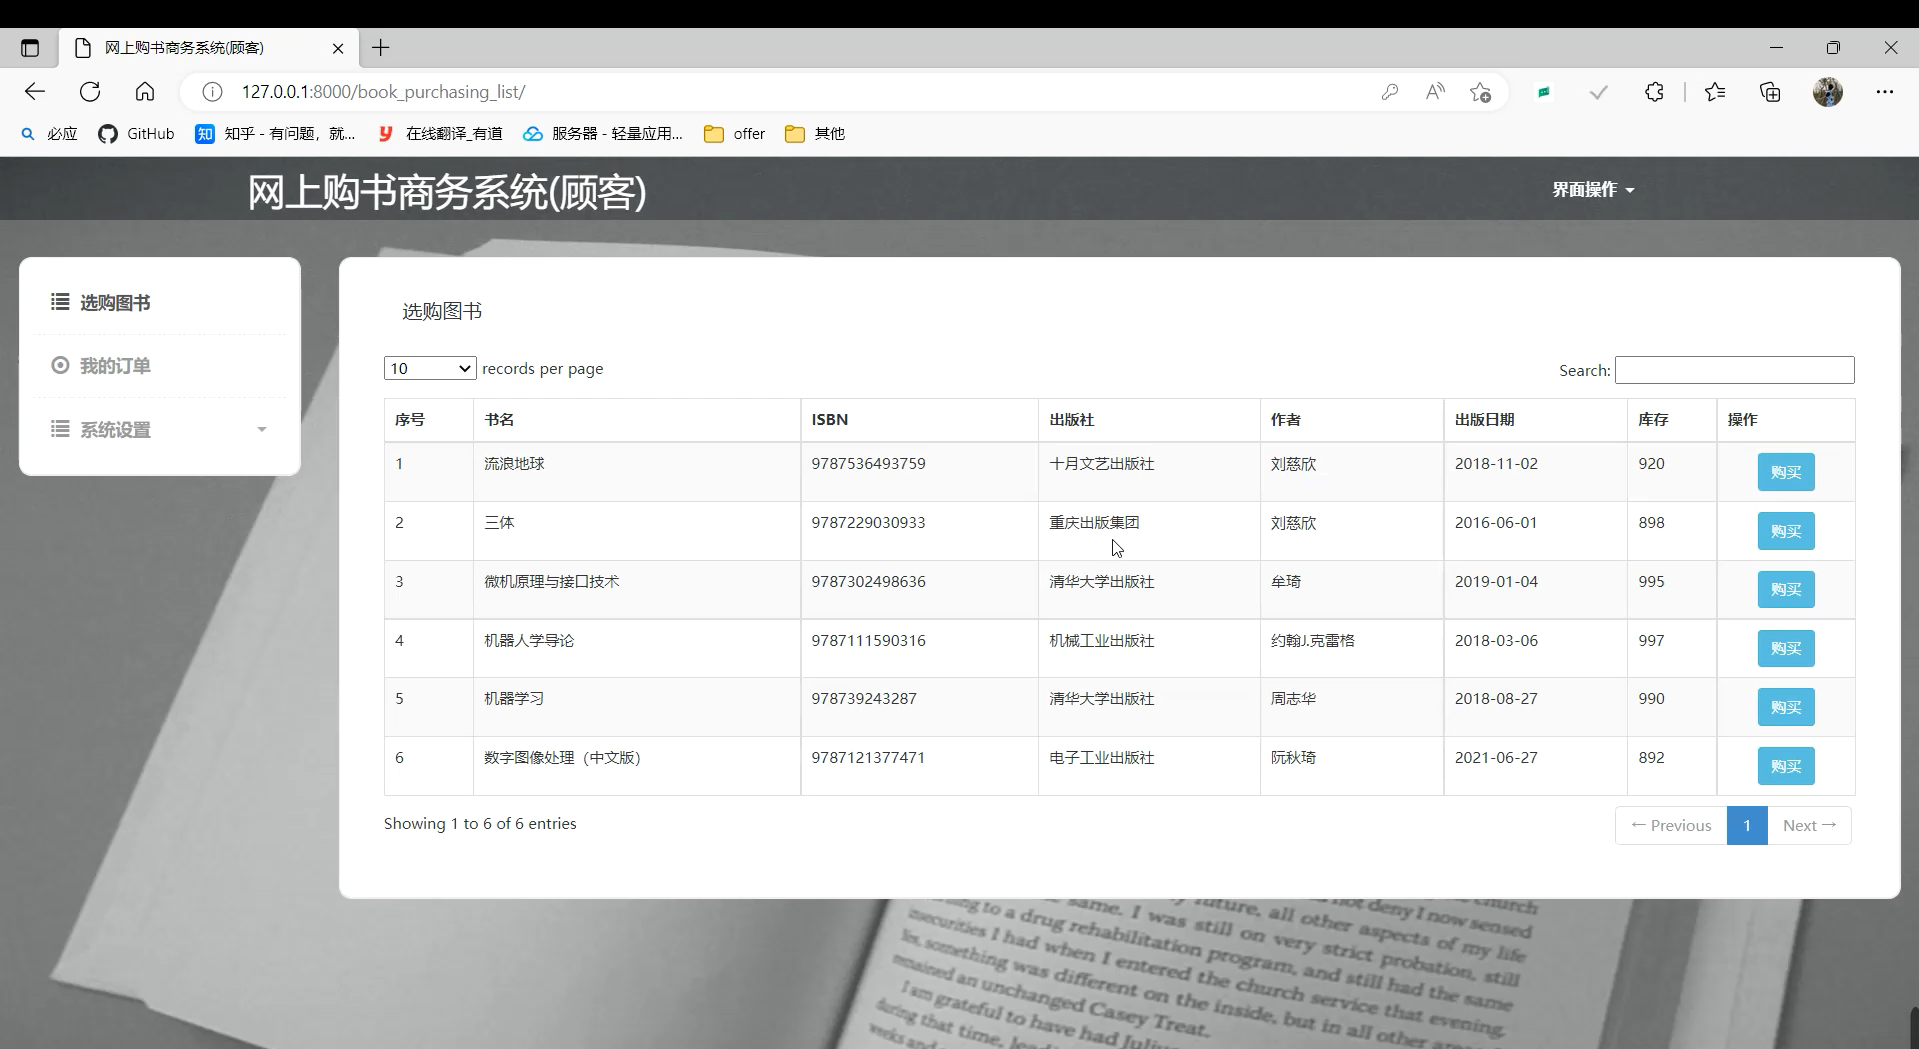This screenshot has height=1049, width=1919.
Task: Close the 网上购书商务系统 tab
Action: click(338, 48)
